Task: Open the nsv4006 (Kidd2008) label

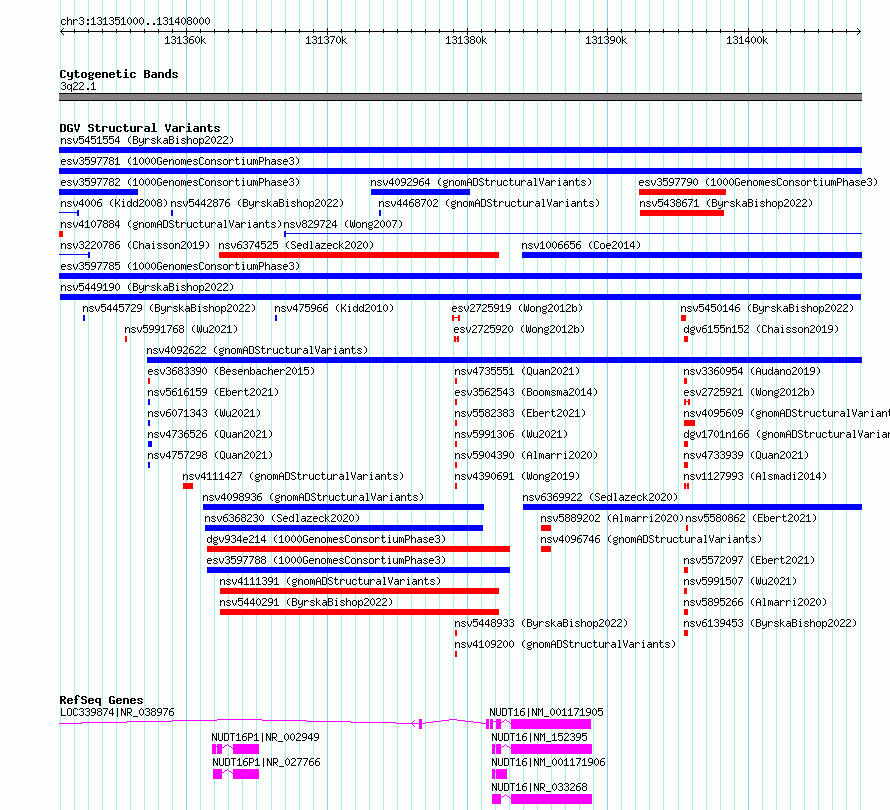Action: coord(114,203)
